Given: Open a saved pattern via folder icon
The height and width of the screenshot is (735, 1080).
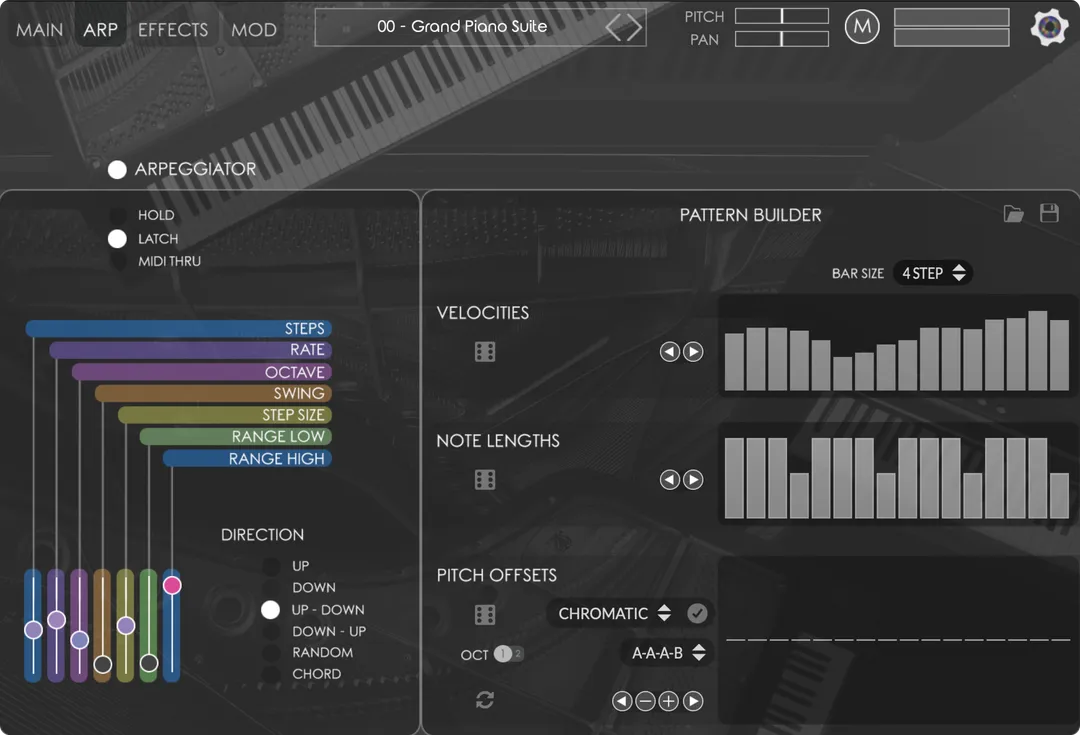Looking at the screenshot, I should tap(1014, 213).
